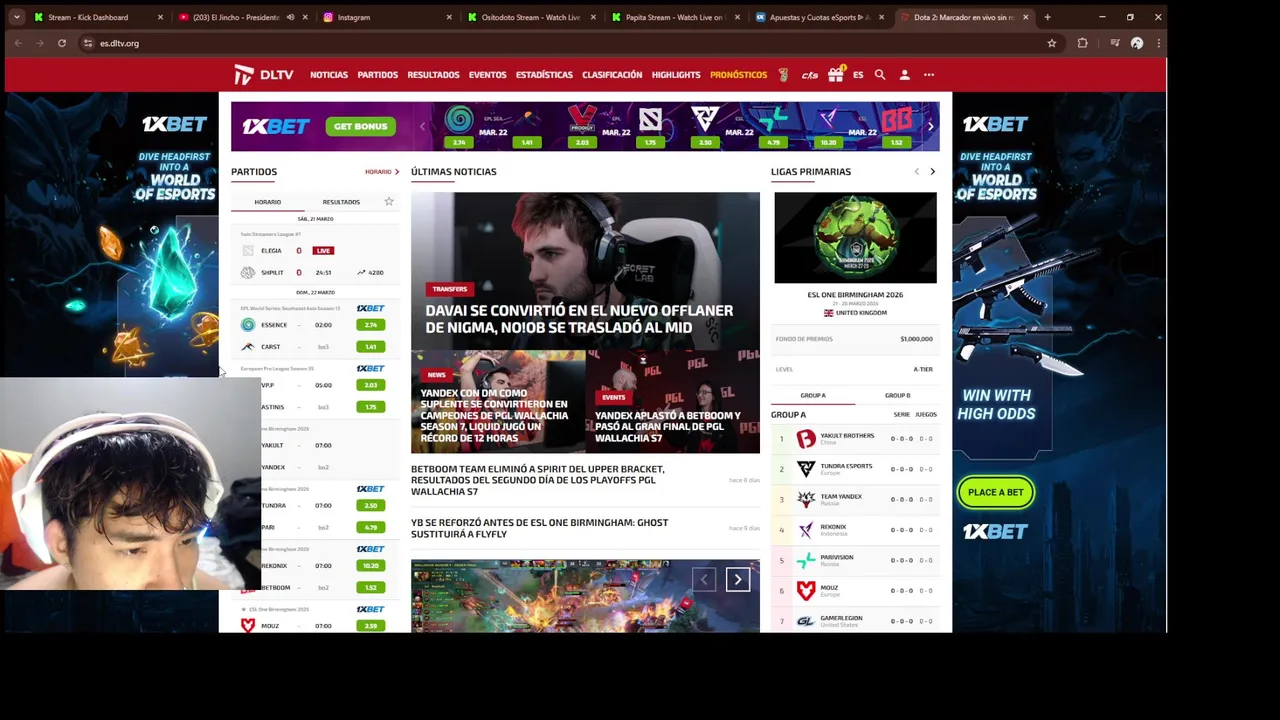Screen dimensions: 1280x720
Task: Open the DLTV home logo
Action: click(x=263, y=75)
